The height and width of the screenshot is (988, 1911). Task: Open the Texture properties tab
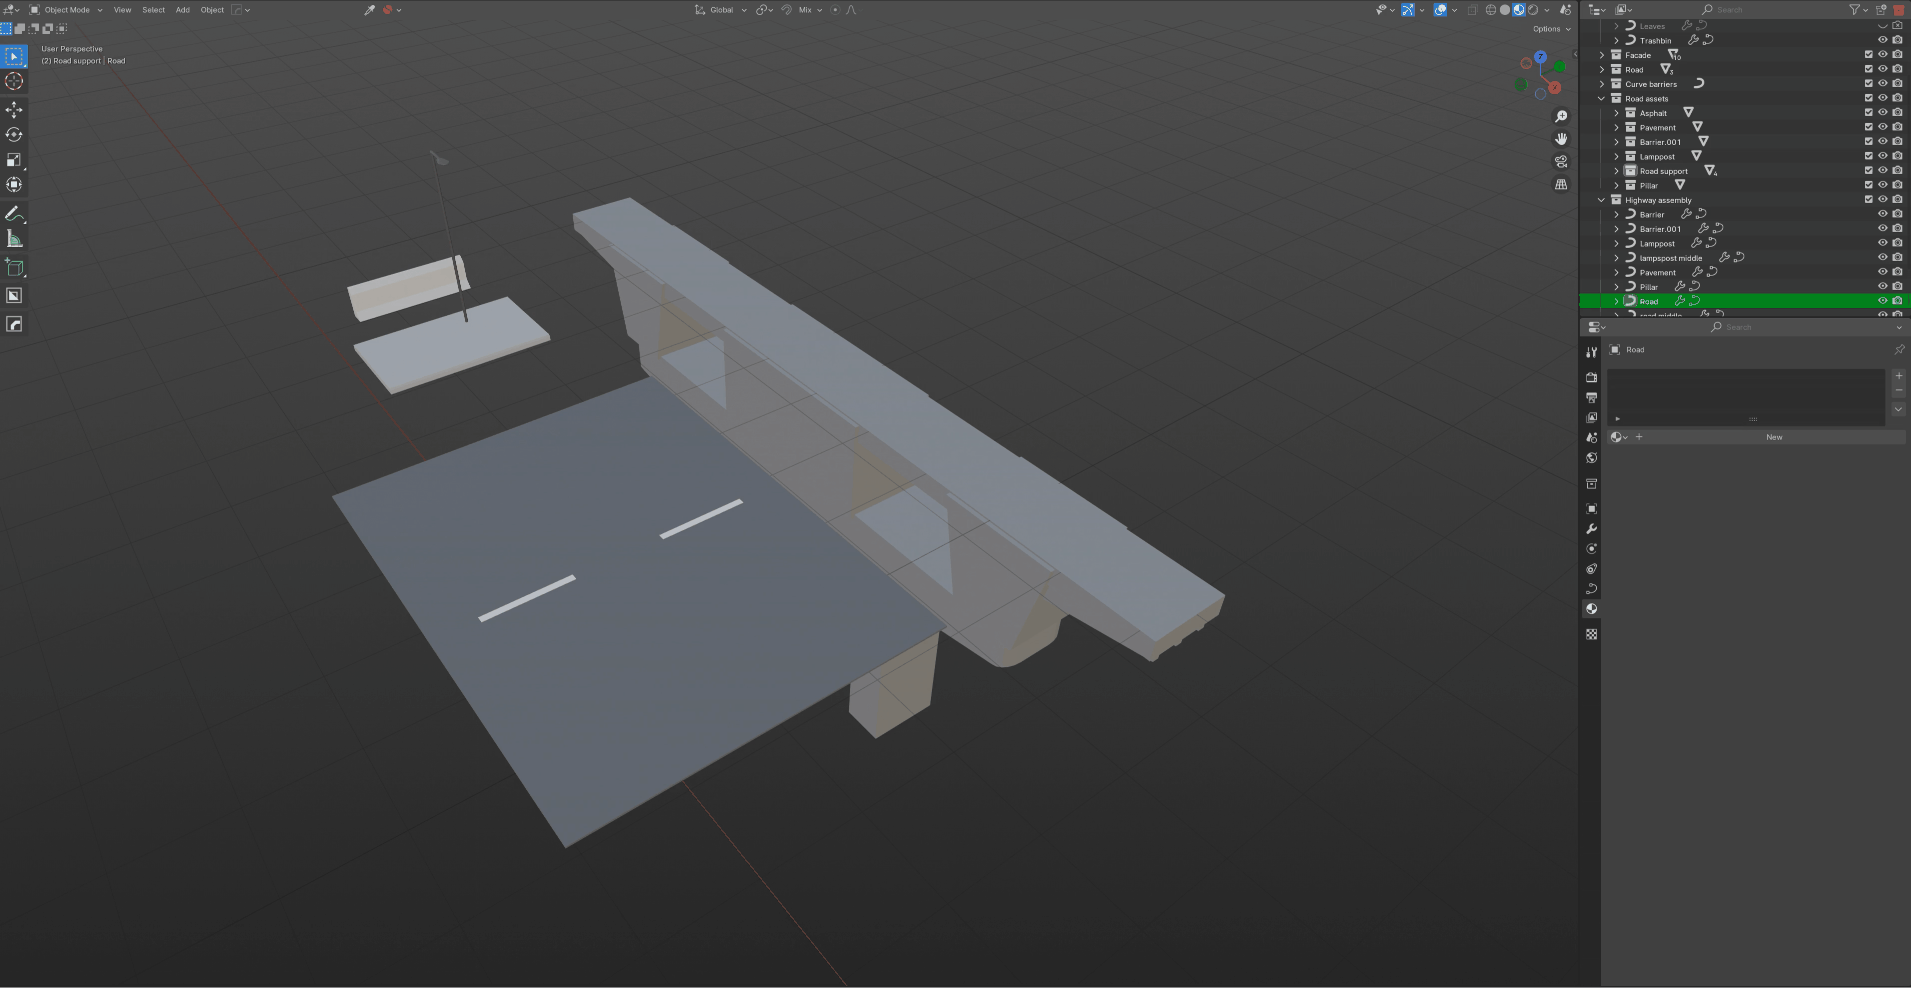click(x=1591, y=634)
